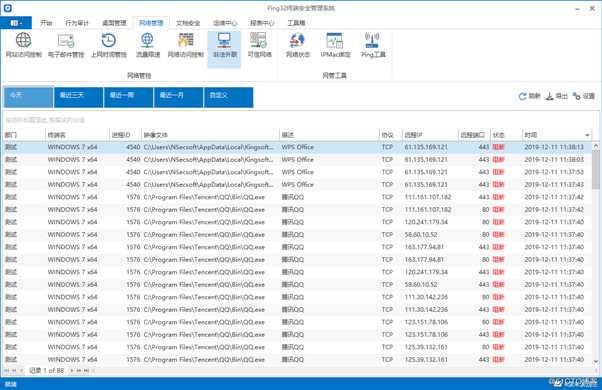Click the vertical scrollbar up arrow
This screenshot has height=390, width=602.
tap(596, 146)
